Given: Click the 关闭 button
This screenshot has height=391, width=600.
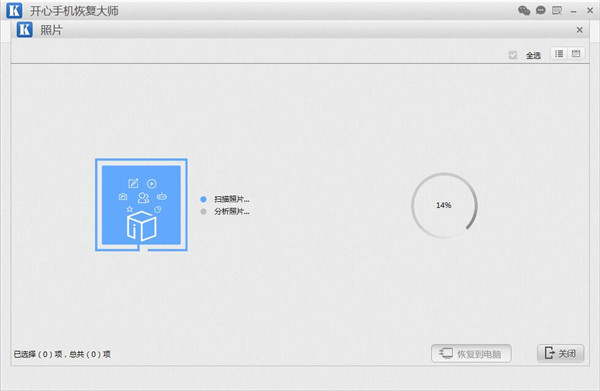Looking at the screenshot, I should pyautogui.click(x=561, y=353).
